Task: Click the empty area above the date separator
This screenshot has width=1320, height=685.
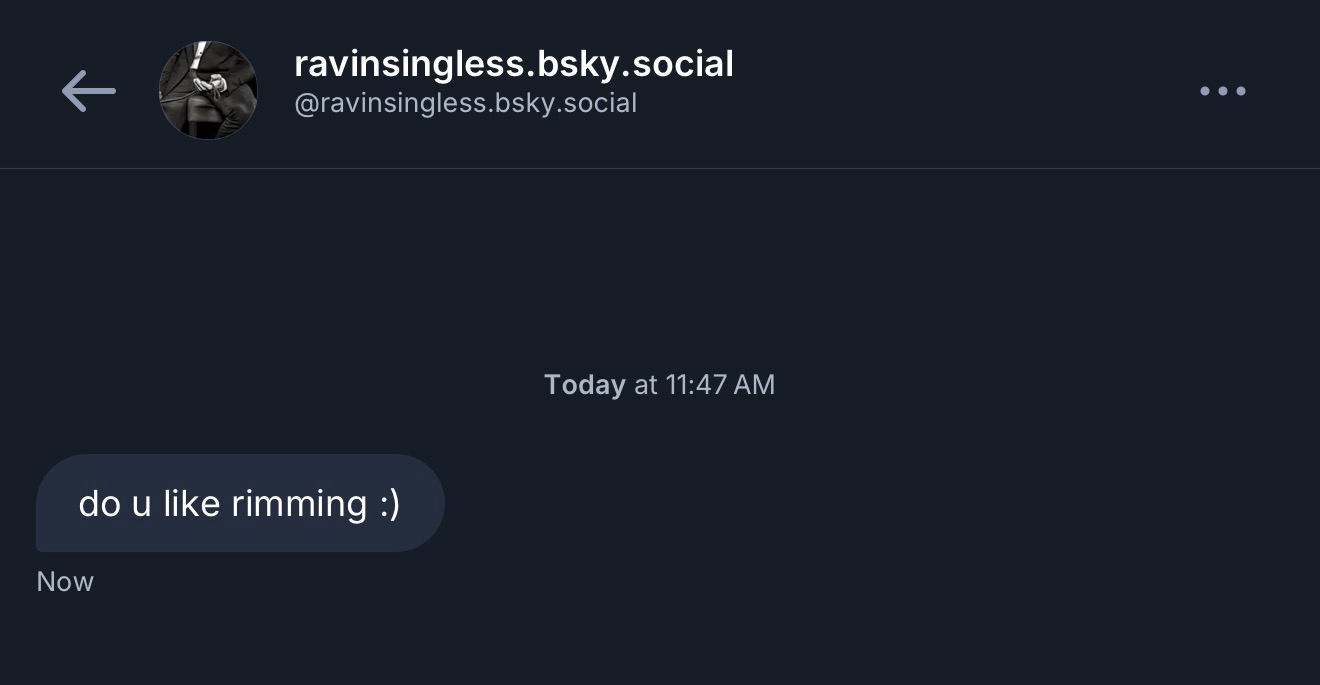Action: 660,270
